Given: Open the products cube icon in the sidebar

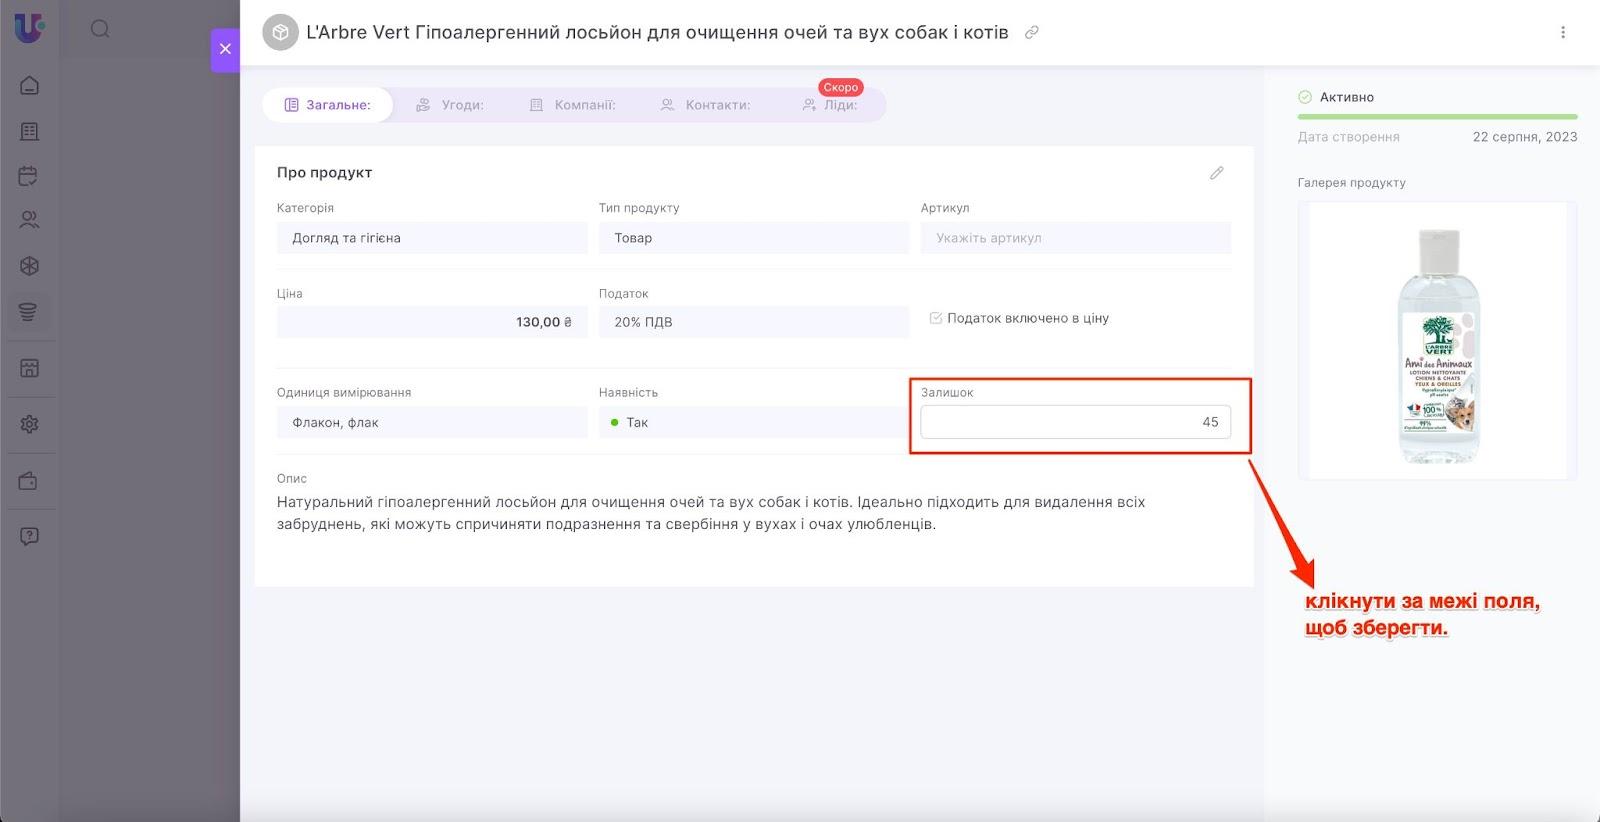Looking at the screenshot, I should coord(29,266).
